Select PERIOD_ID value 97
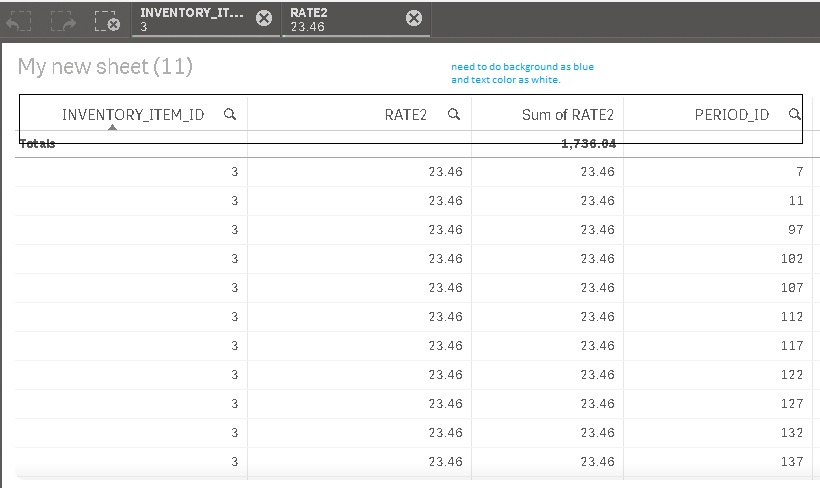The height and width of the screenshot is (488, 820). click(795, 230)
